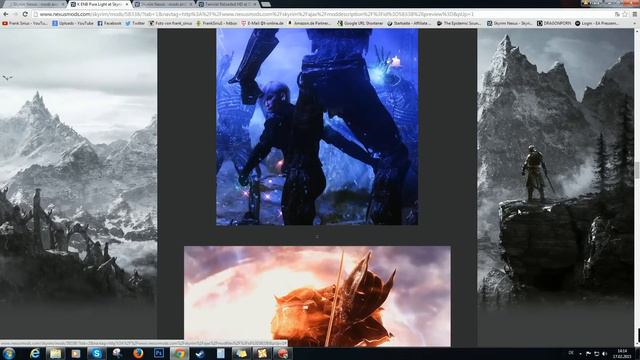Open the Uploads - YouTube bookmark
This screenshot has width=640, height=360.
point(73,23)
